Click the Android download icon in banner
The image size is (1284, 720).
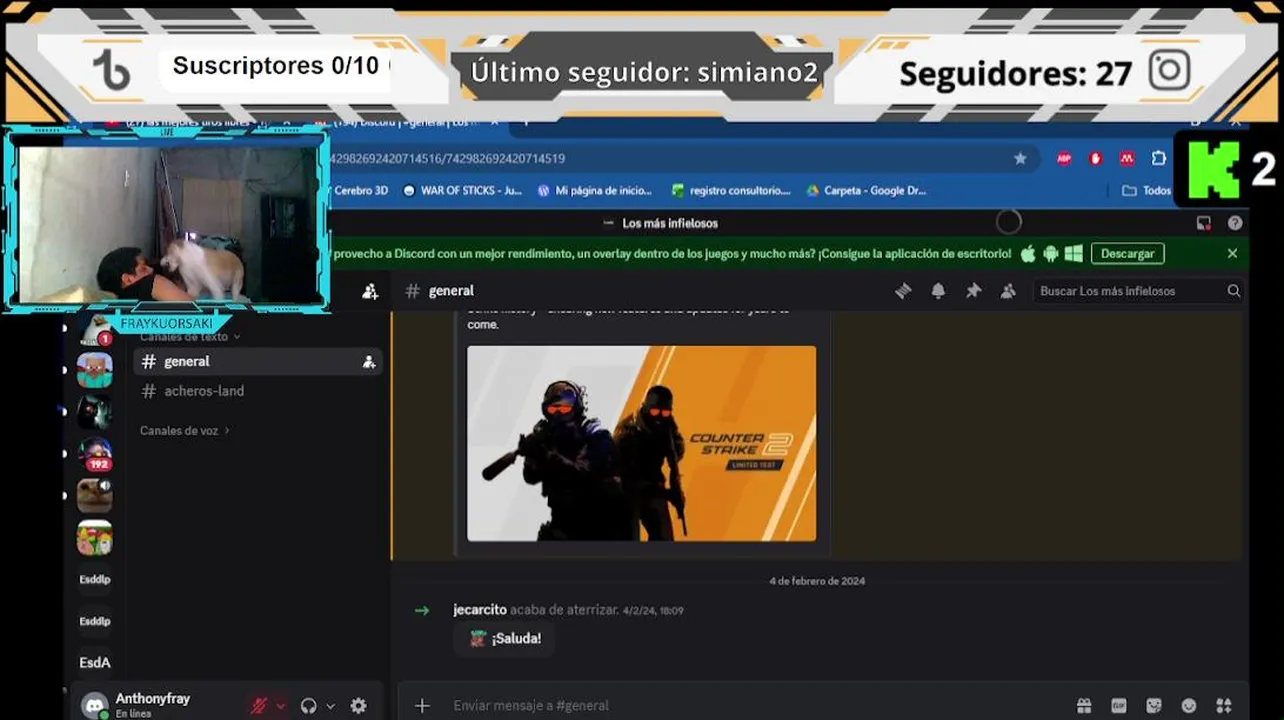click(1050, 254)
